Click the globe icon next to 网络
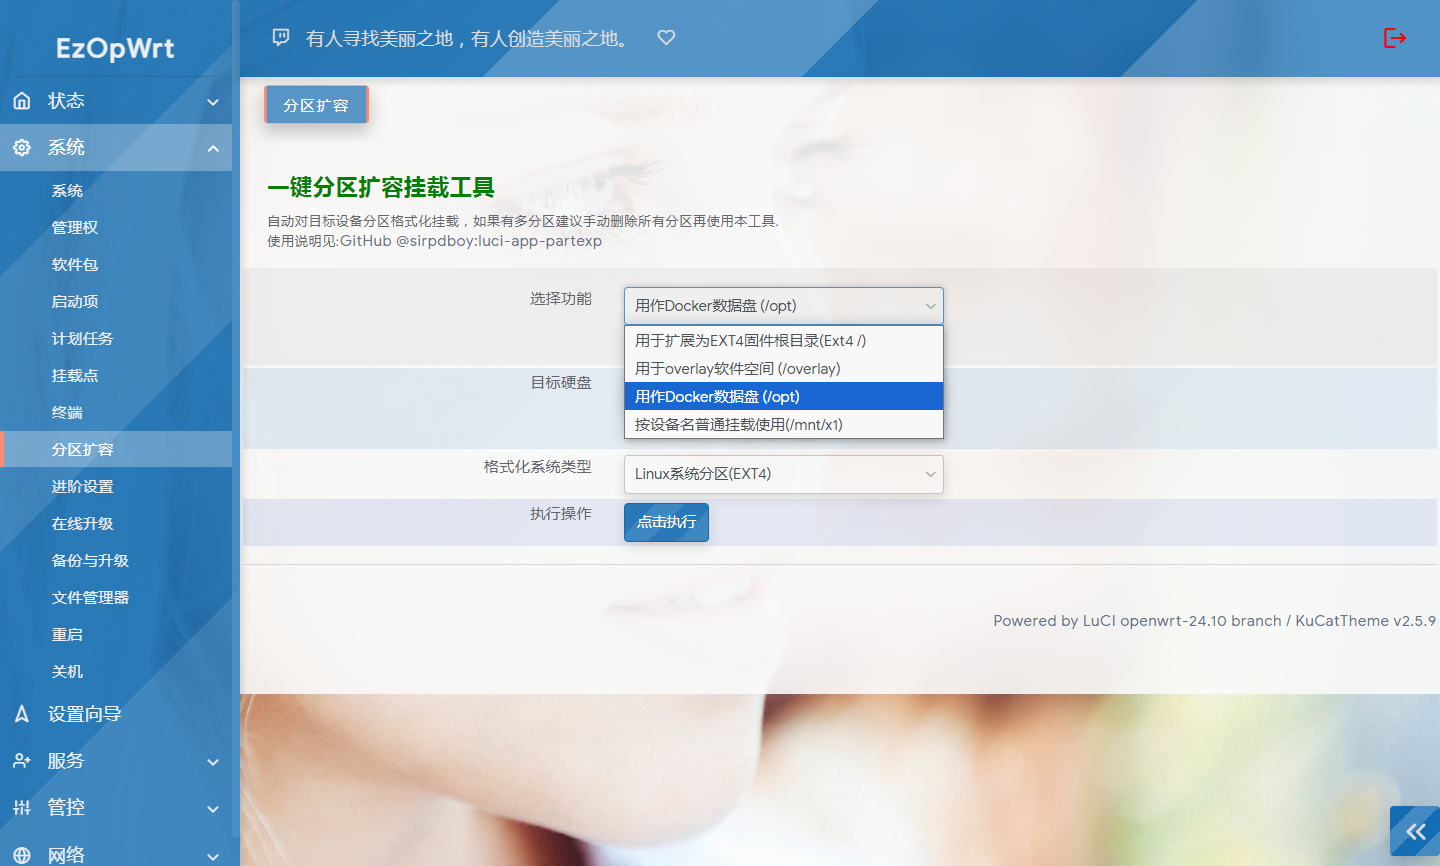1440x866 pixels. [x=22, y=855]
